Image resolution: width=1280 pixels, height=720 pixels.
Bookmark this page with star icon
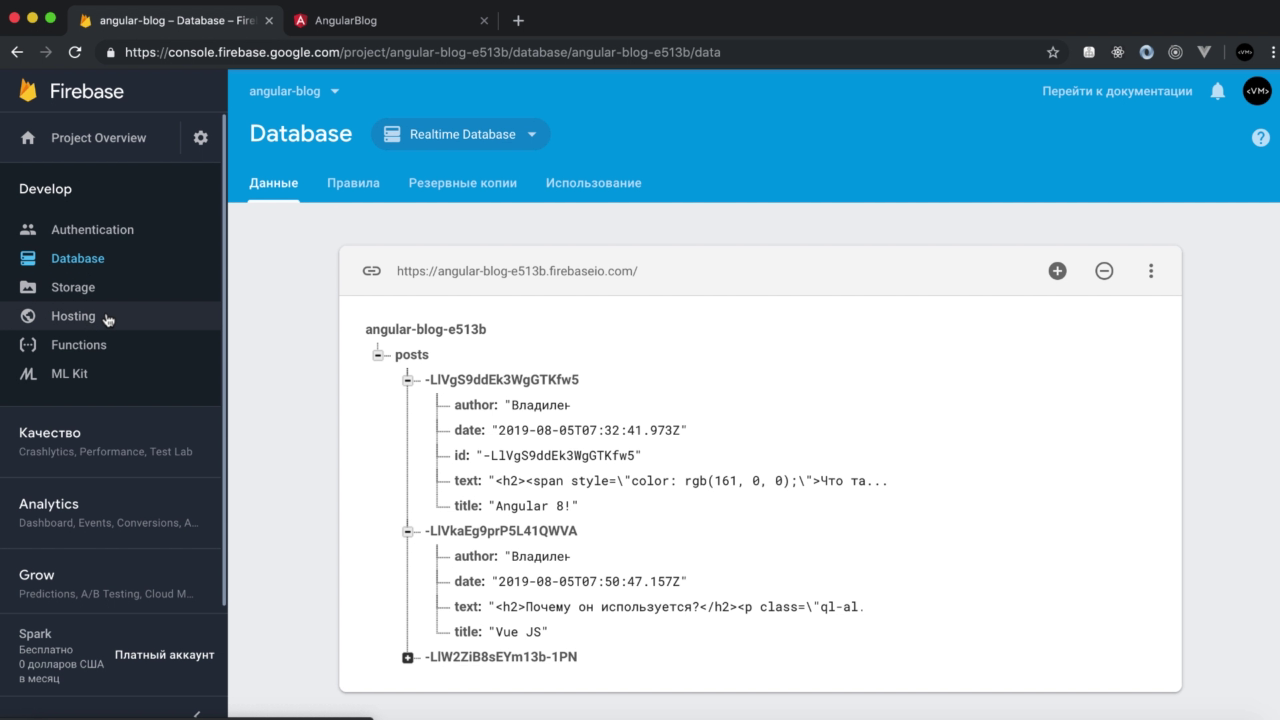pyautogui.click(x=1052, y=52)
